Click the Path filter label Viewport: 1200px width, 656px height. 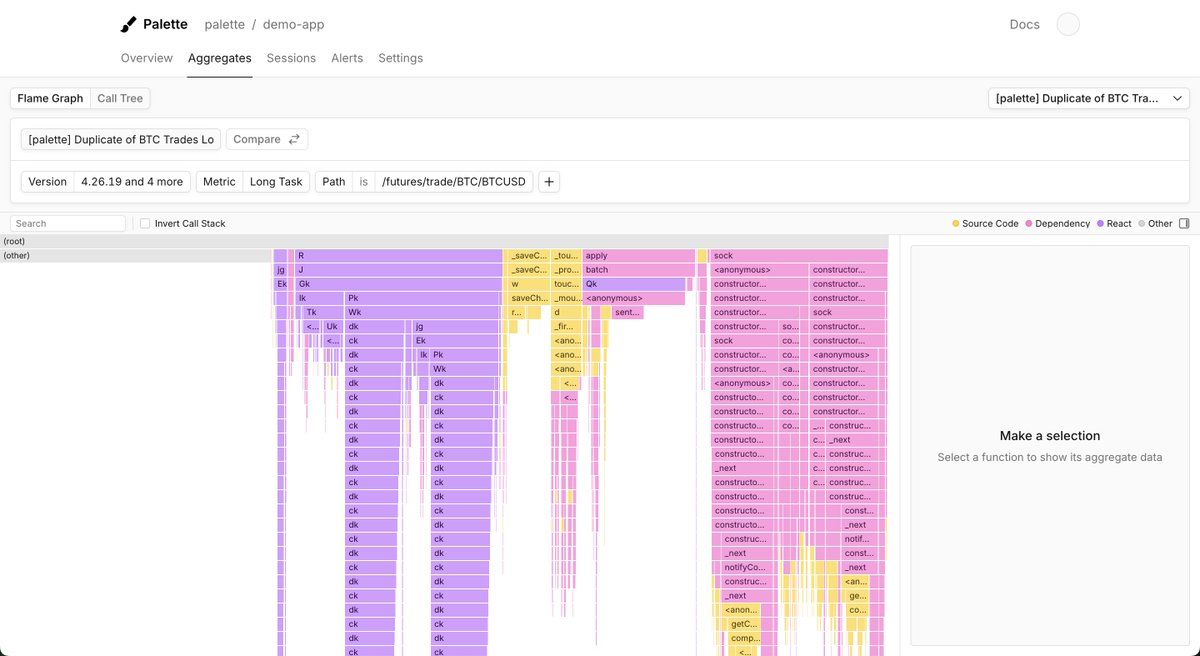point(334,182)
